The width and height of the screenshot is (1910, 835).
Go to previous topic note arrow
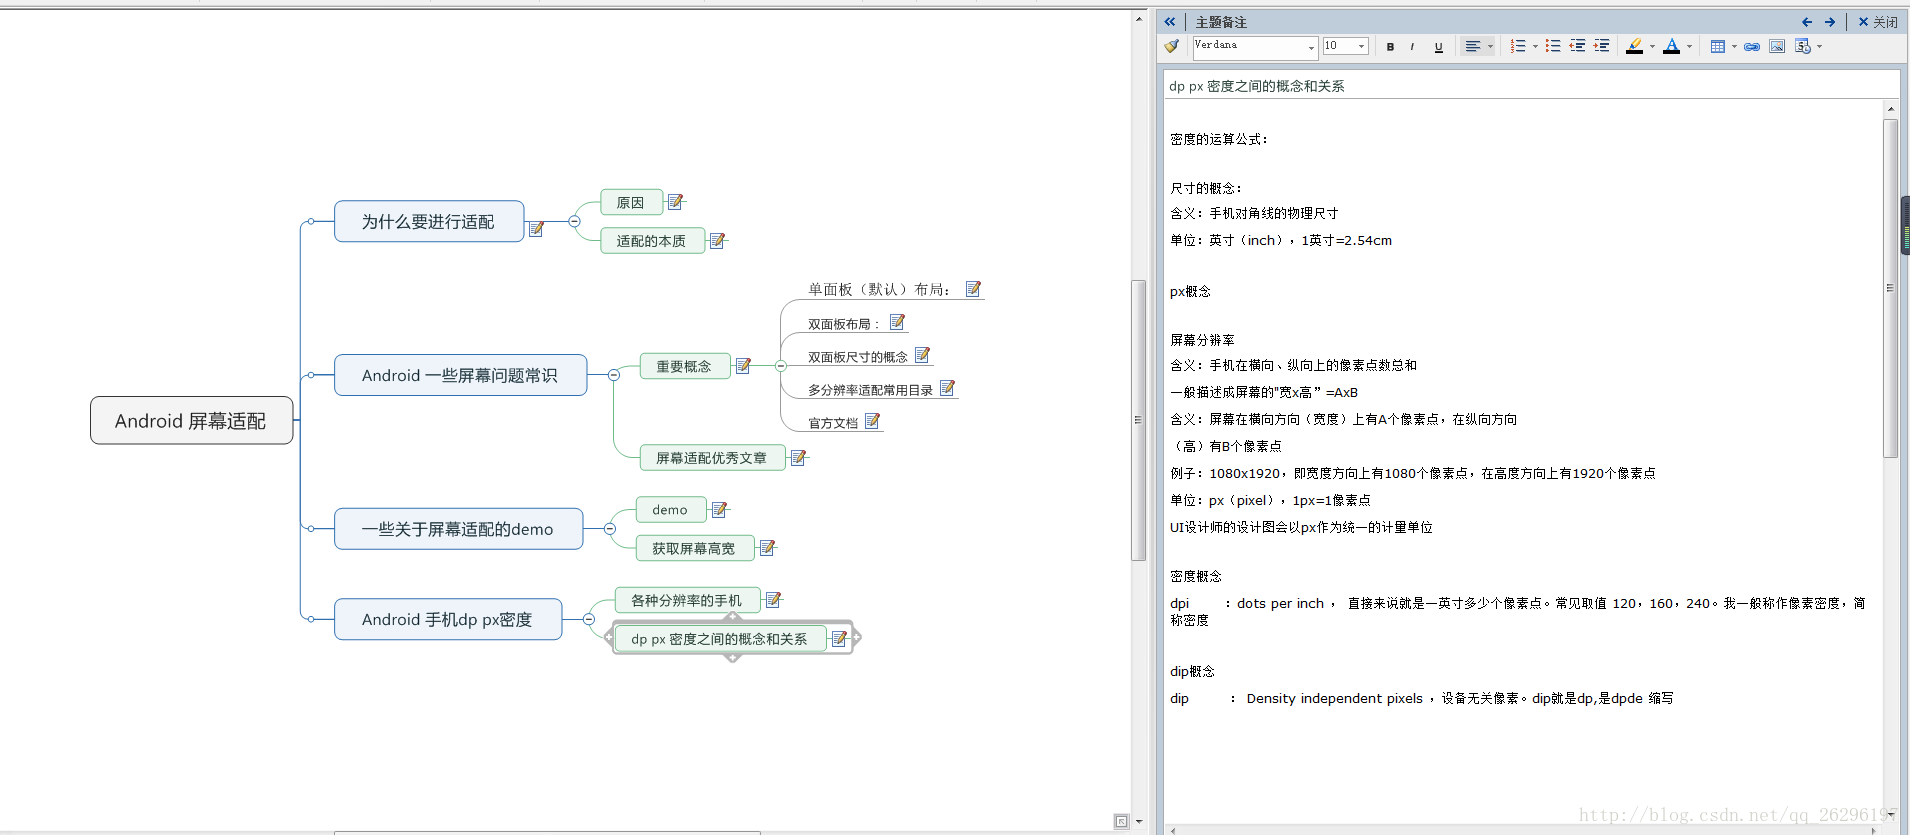point(1807,22)
